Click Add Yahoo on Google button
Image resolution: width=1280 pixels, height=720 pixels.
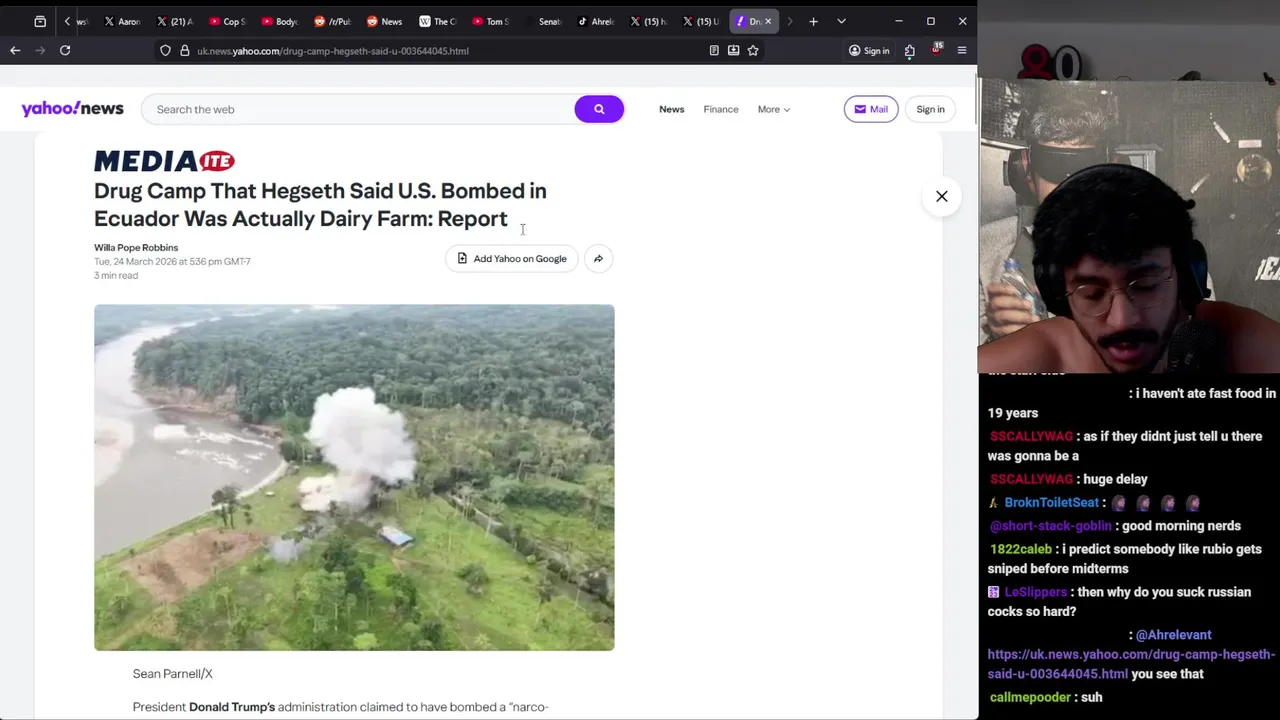pos(511,259)
